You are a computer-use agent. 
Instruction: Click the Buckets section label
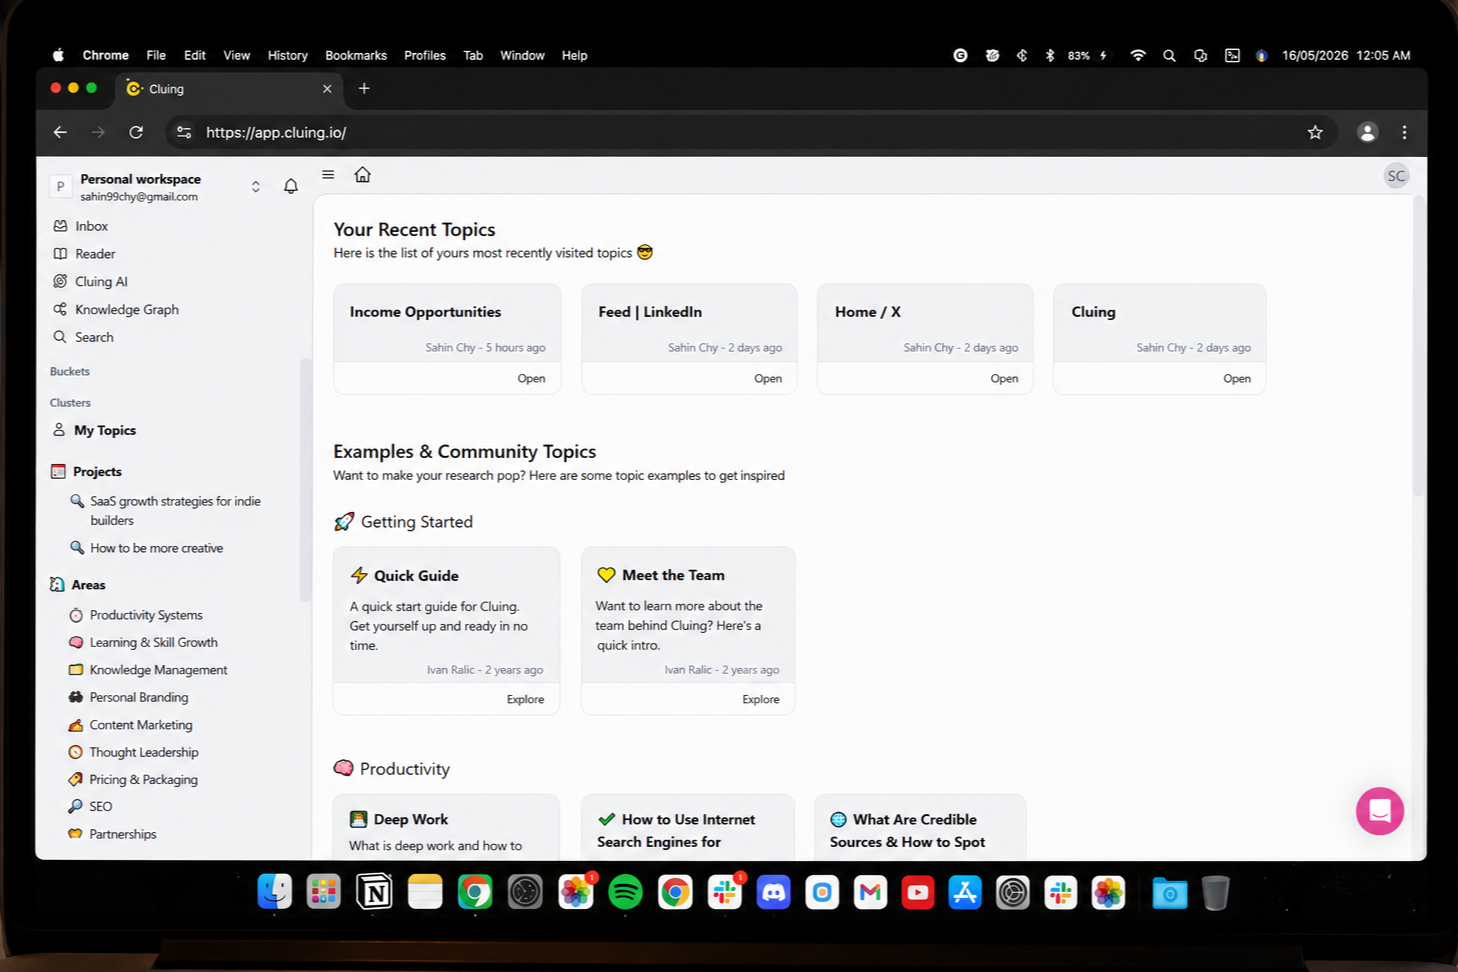tap(70, 371)
